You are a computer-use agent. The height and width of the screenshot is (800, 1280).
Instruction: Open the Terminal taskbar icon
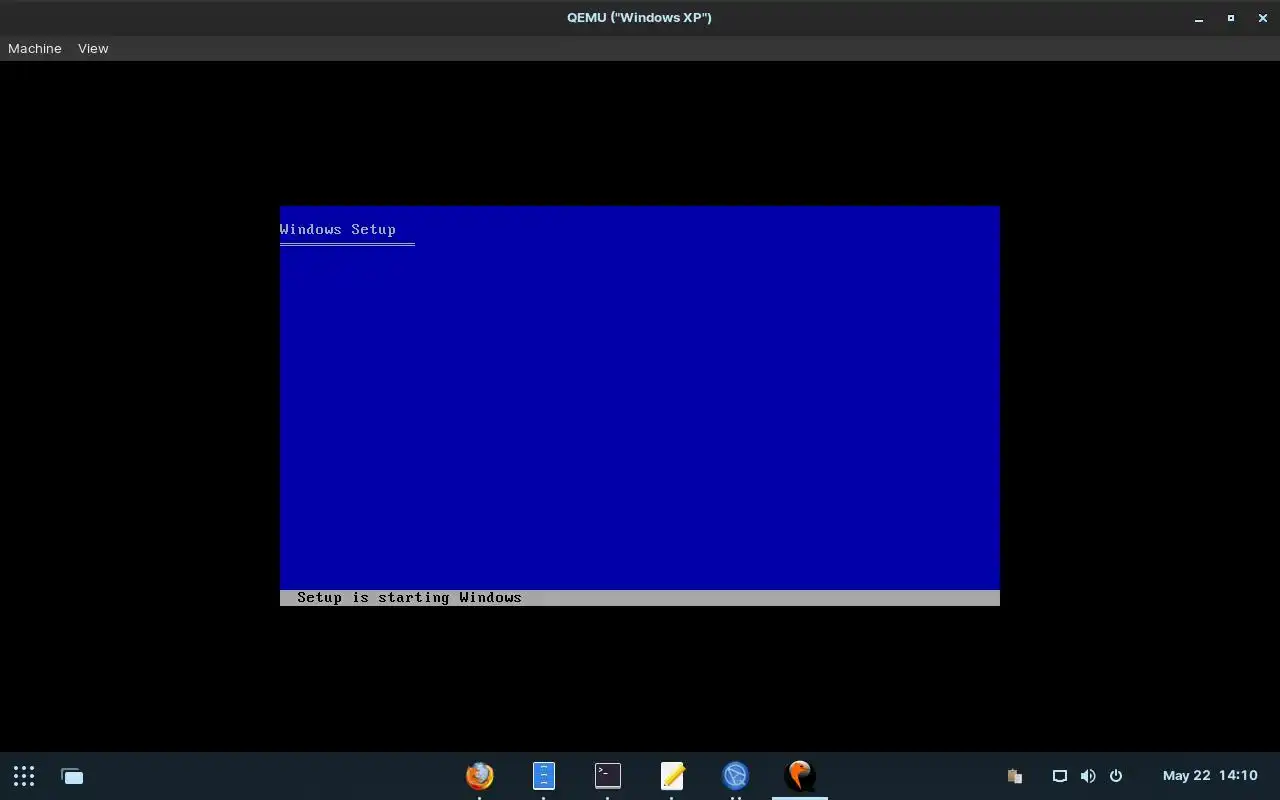tap(608, 775)
